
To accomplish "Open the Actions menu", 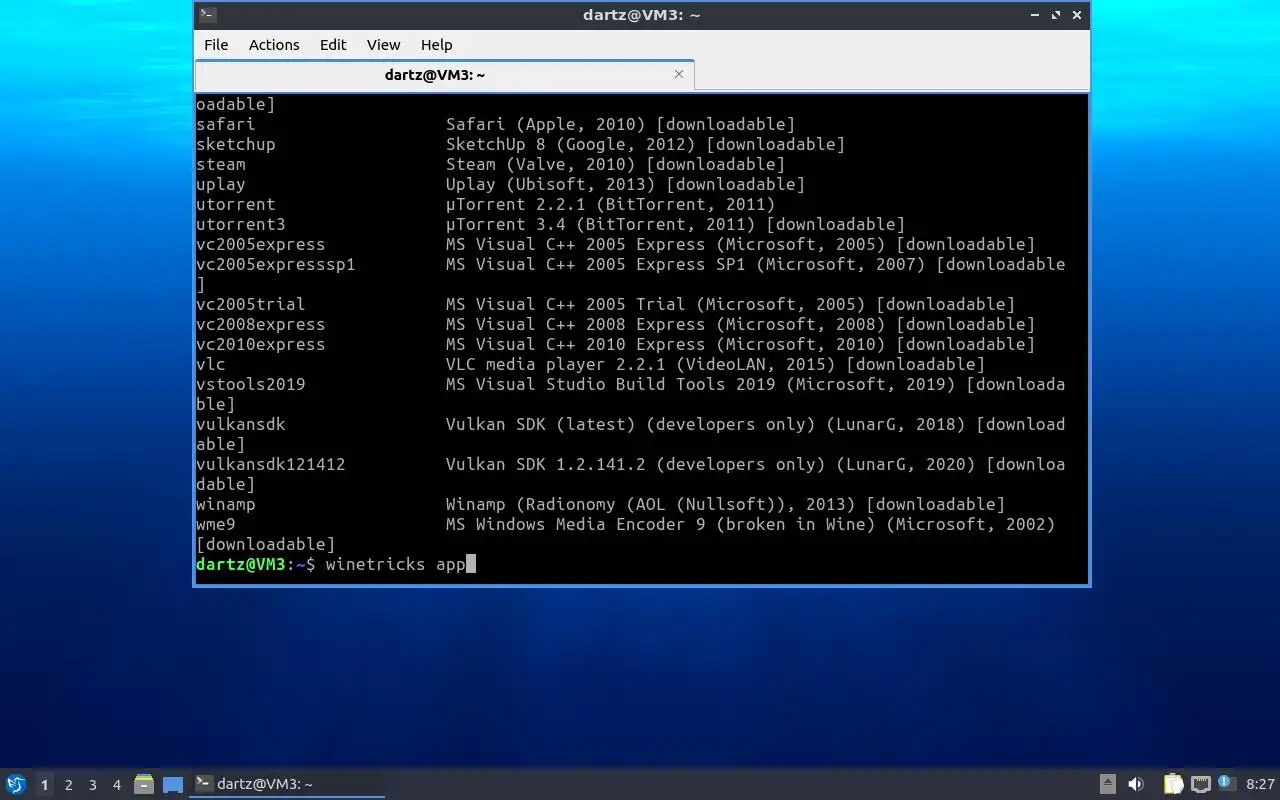I will [274, 44].
